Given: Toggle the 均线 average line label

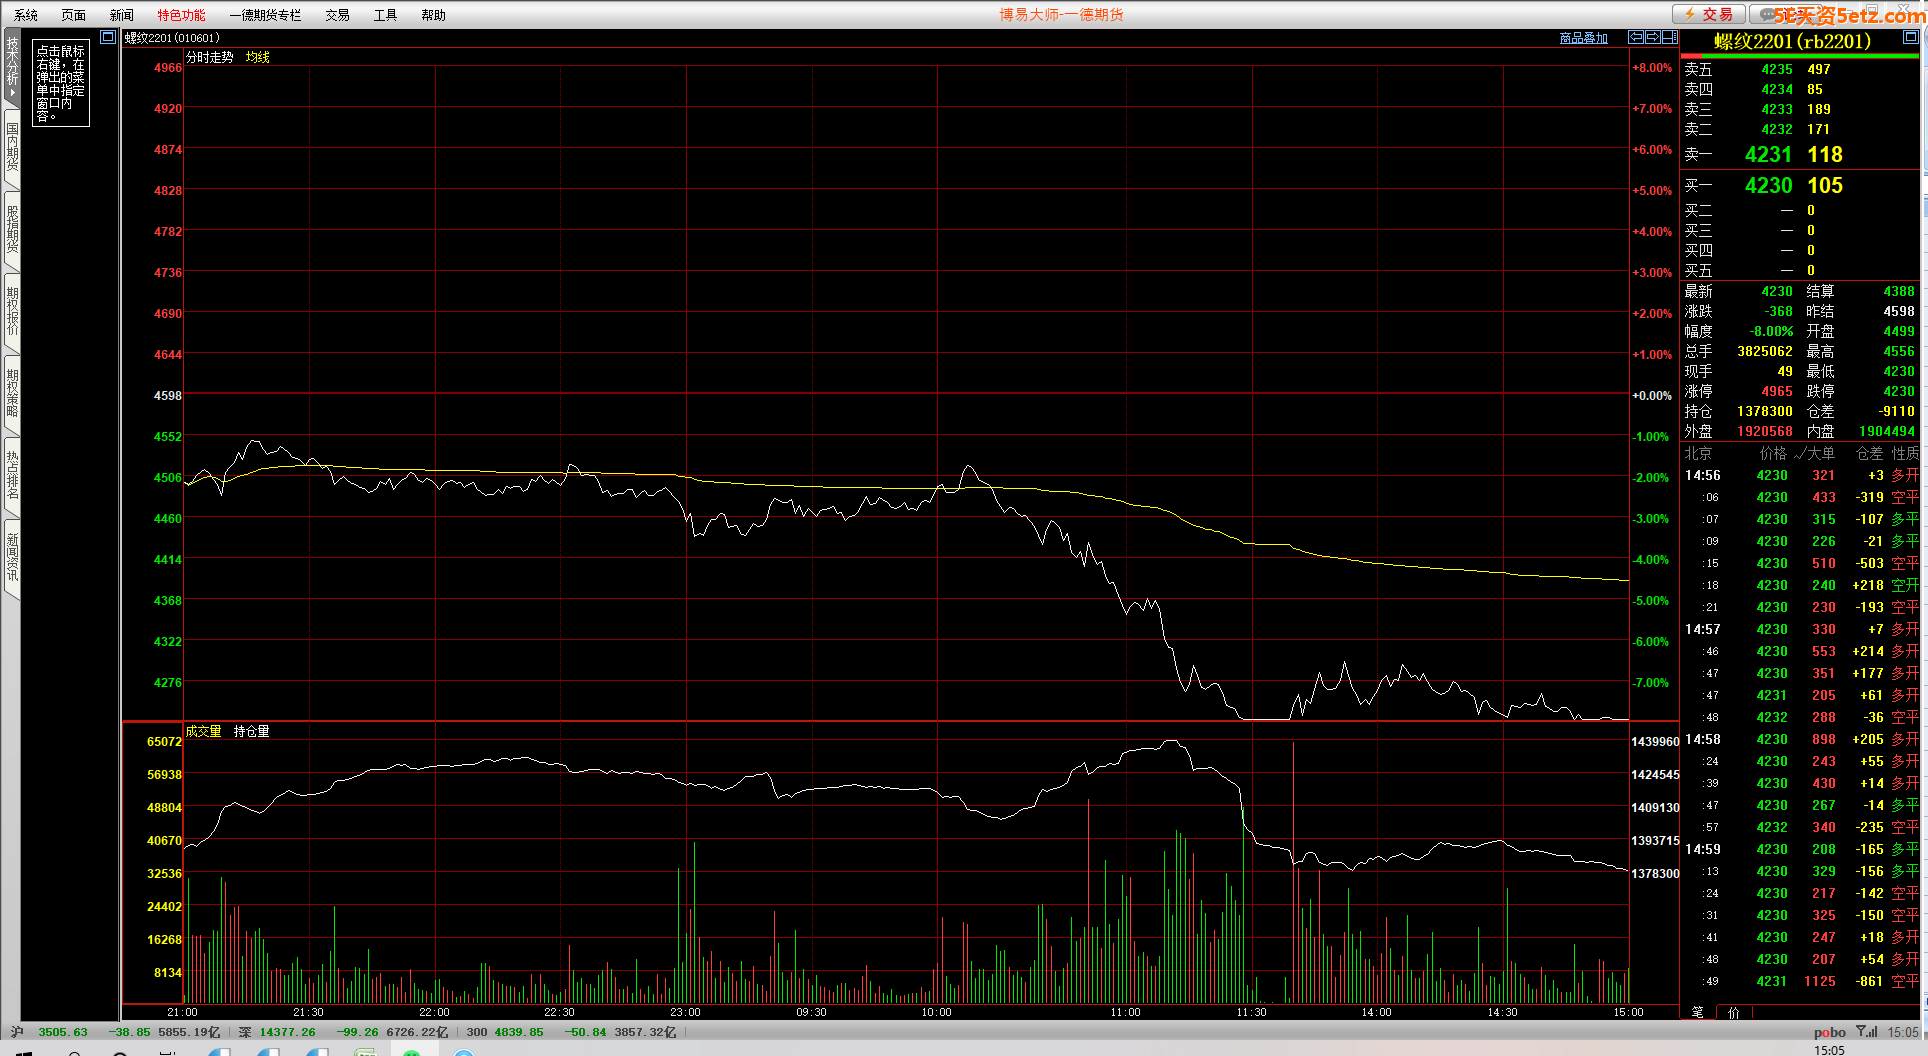Looking at the screenshot, I should [x=257, y=57].
